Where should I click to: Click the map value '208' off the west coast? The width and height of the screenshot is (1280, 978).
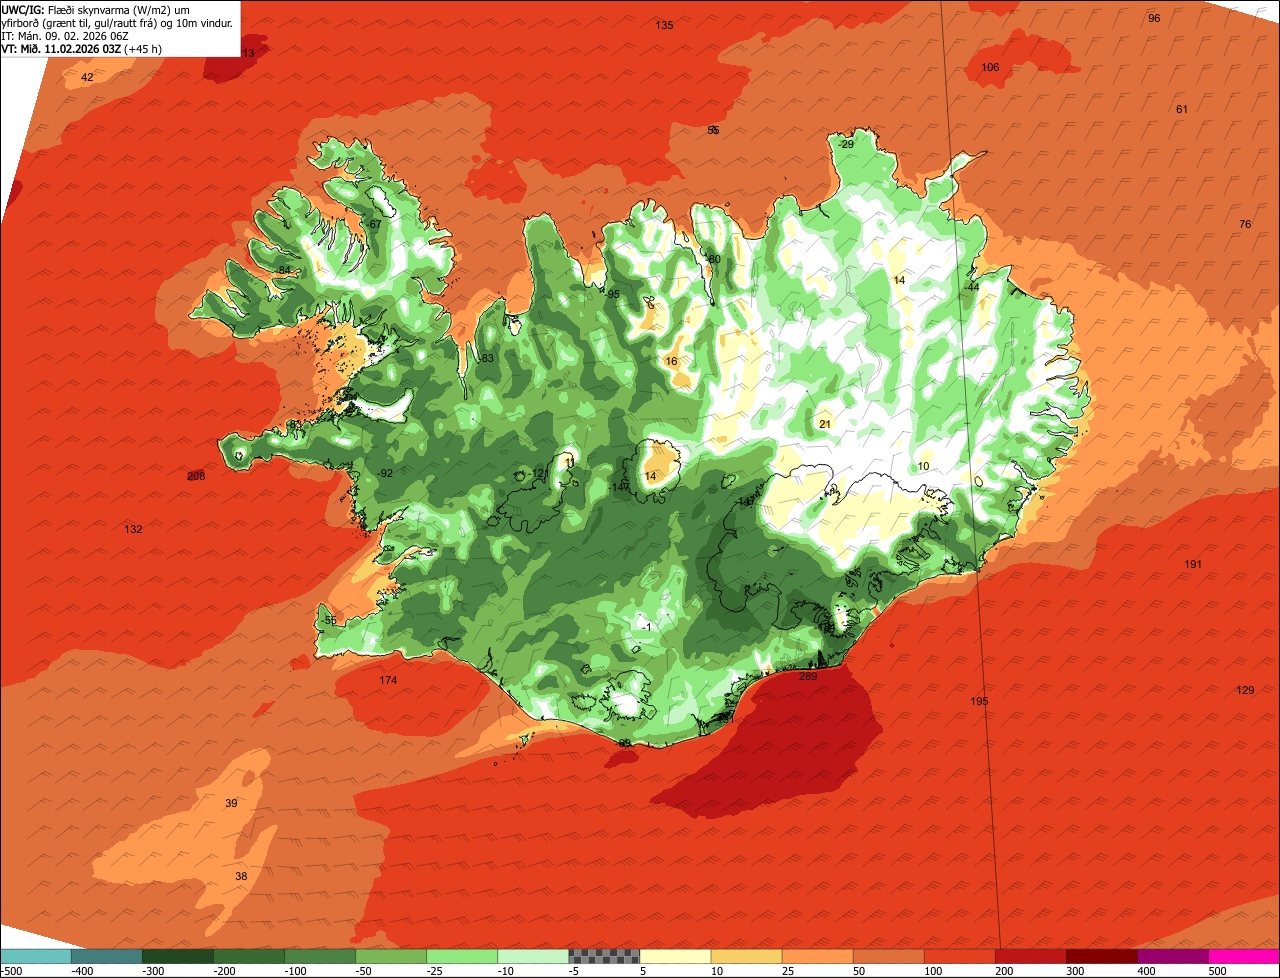(196, 476)
